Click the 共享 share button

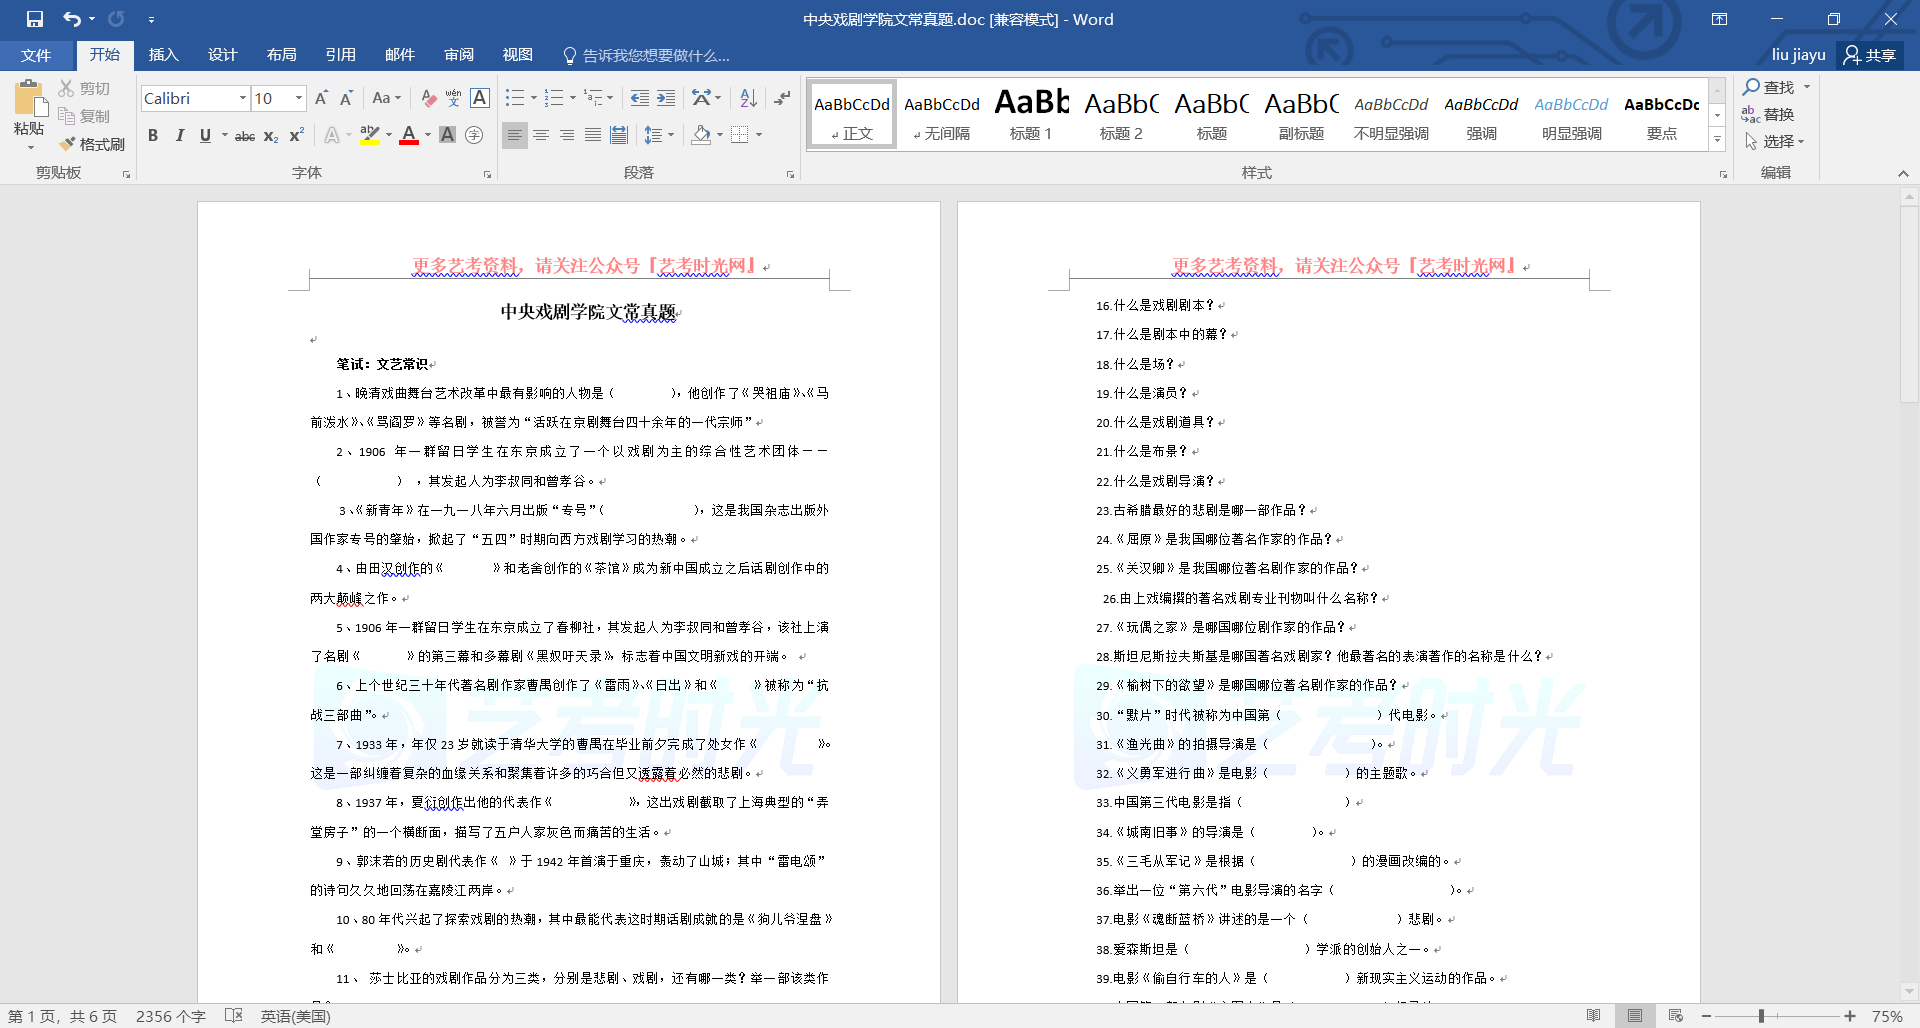click(1870, 55)
